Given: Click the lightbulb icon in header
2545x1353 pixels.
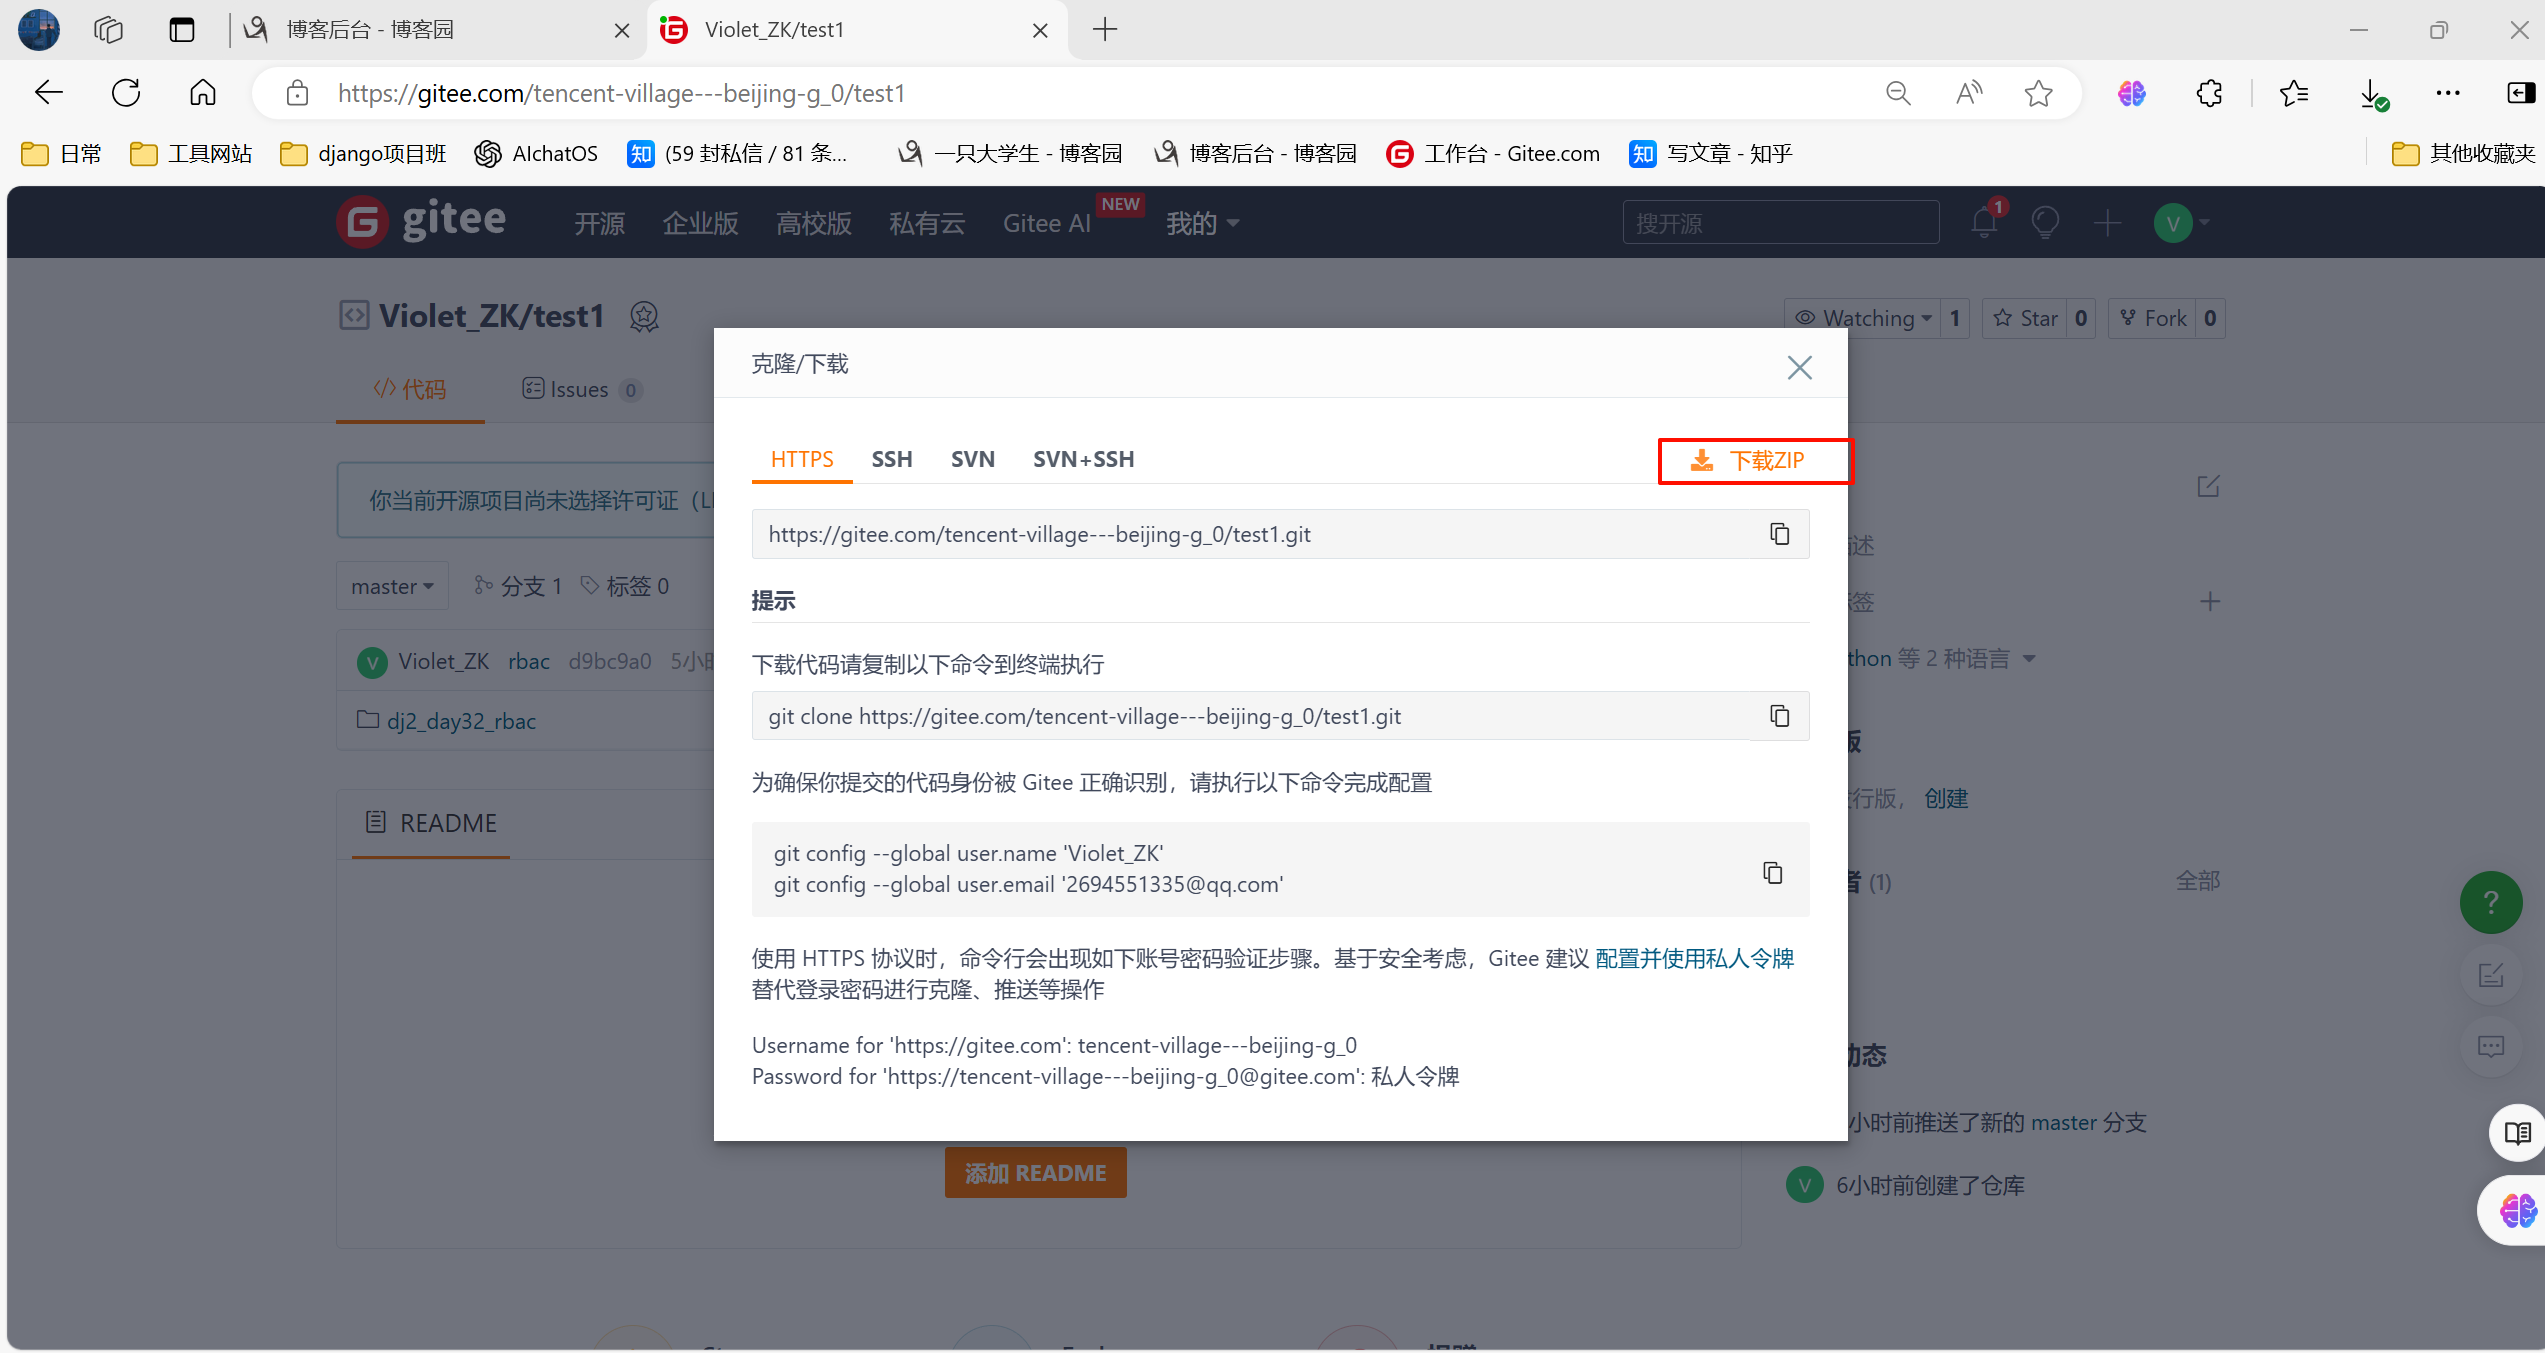Looking at the screenshot, I should pyautogui.click(x=2045, y=222).
